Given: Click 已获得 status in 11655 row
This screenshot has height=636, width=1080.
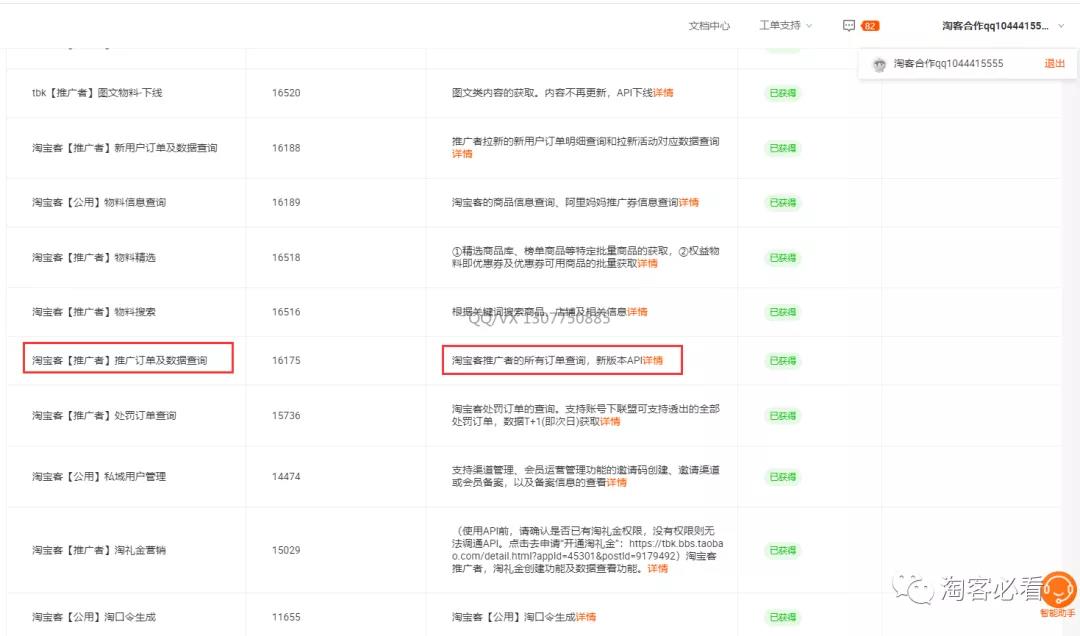Looking at the screenshot, I should pyautogui.click(x=782, y=617).
